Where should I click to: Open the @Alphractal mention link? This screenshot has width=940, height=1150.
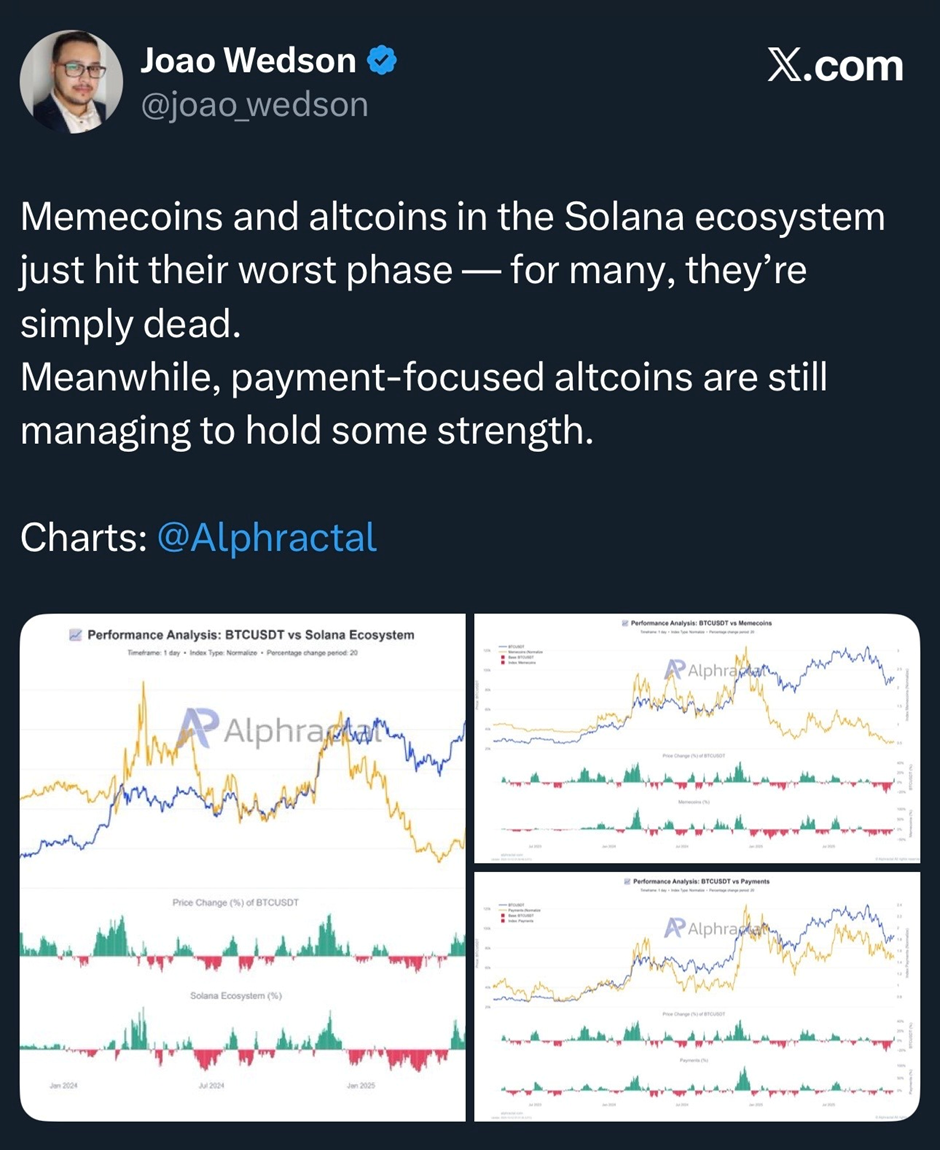268,538
